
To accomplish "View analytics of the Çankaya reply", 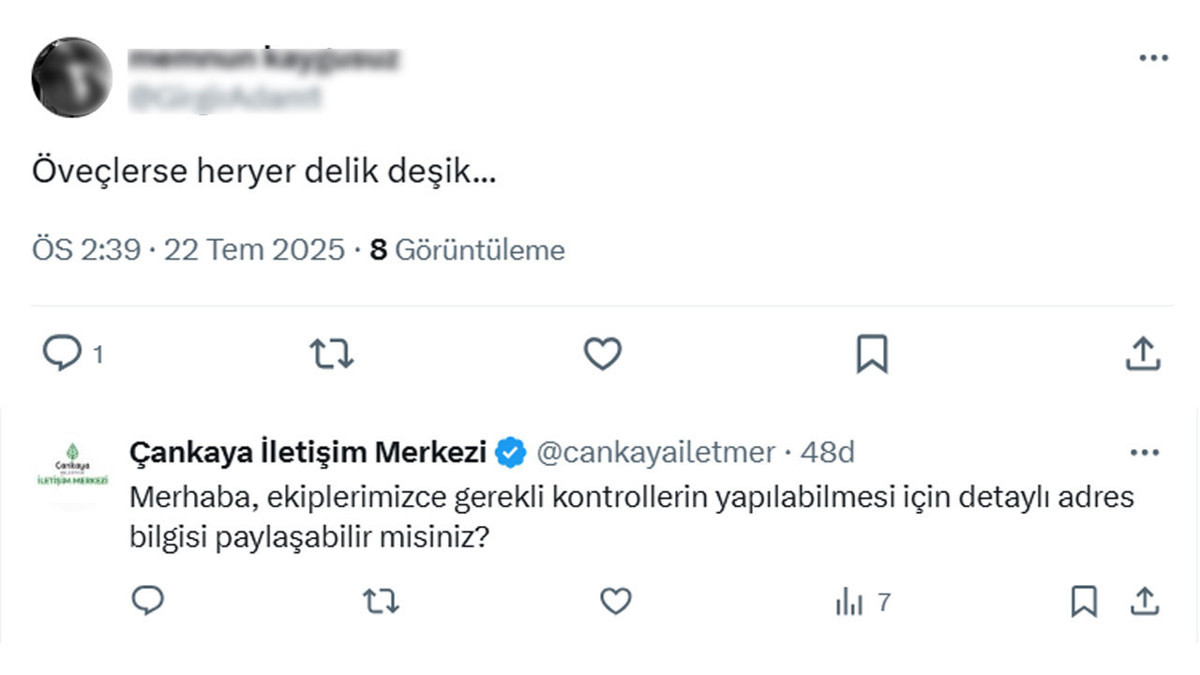I will pos(851,602).
